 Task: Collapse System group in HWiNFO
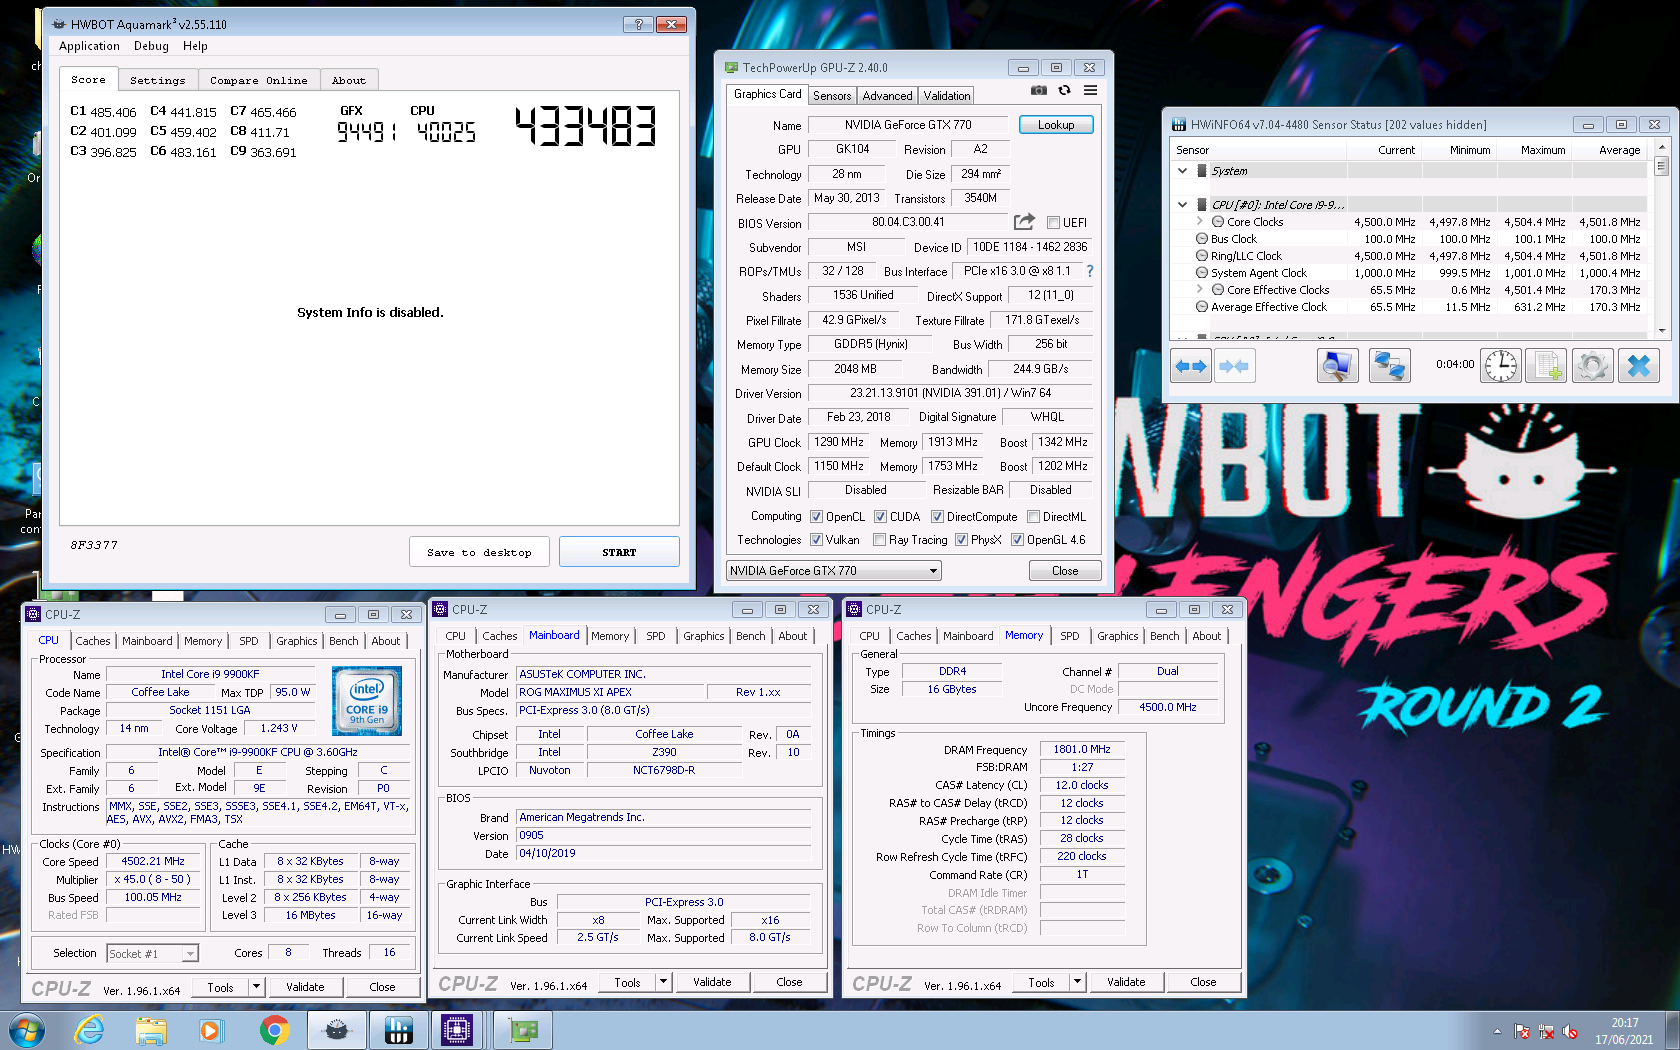click(1182, 171)
